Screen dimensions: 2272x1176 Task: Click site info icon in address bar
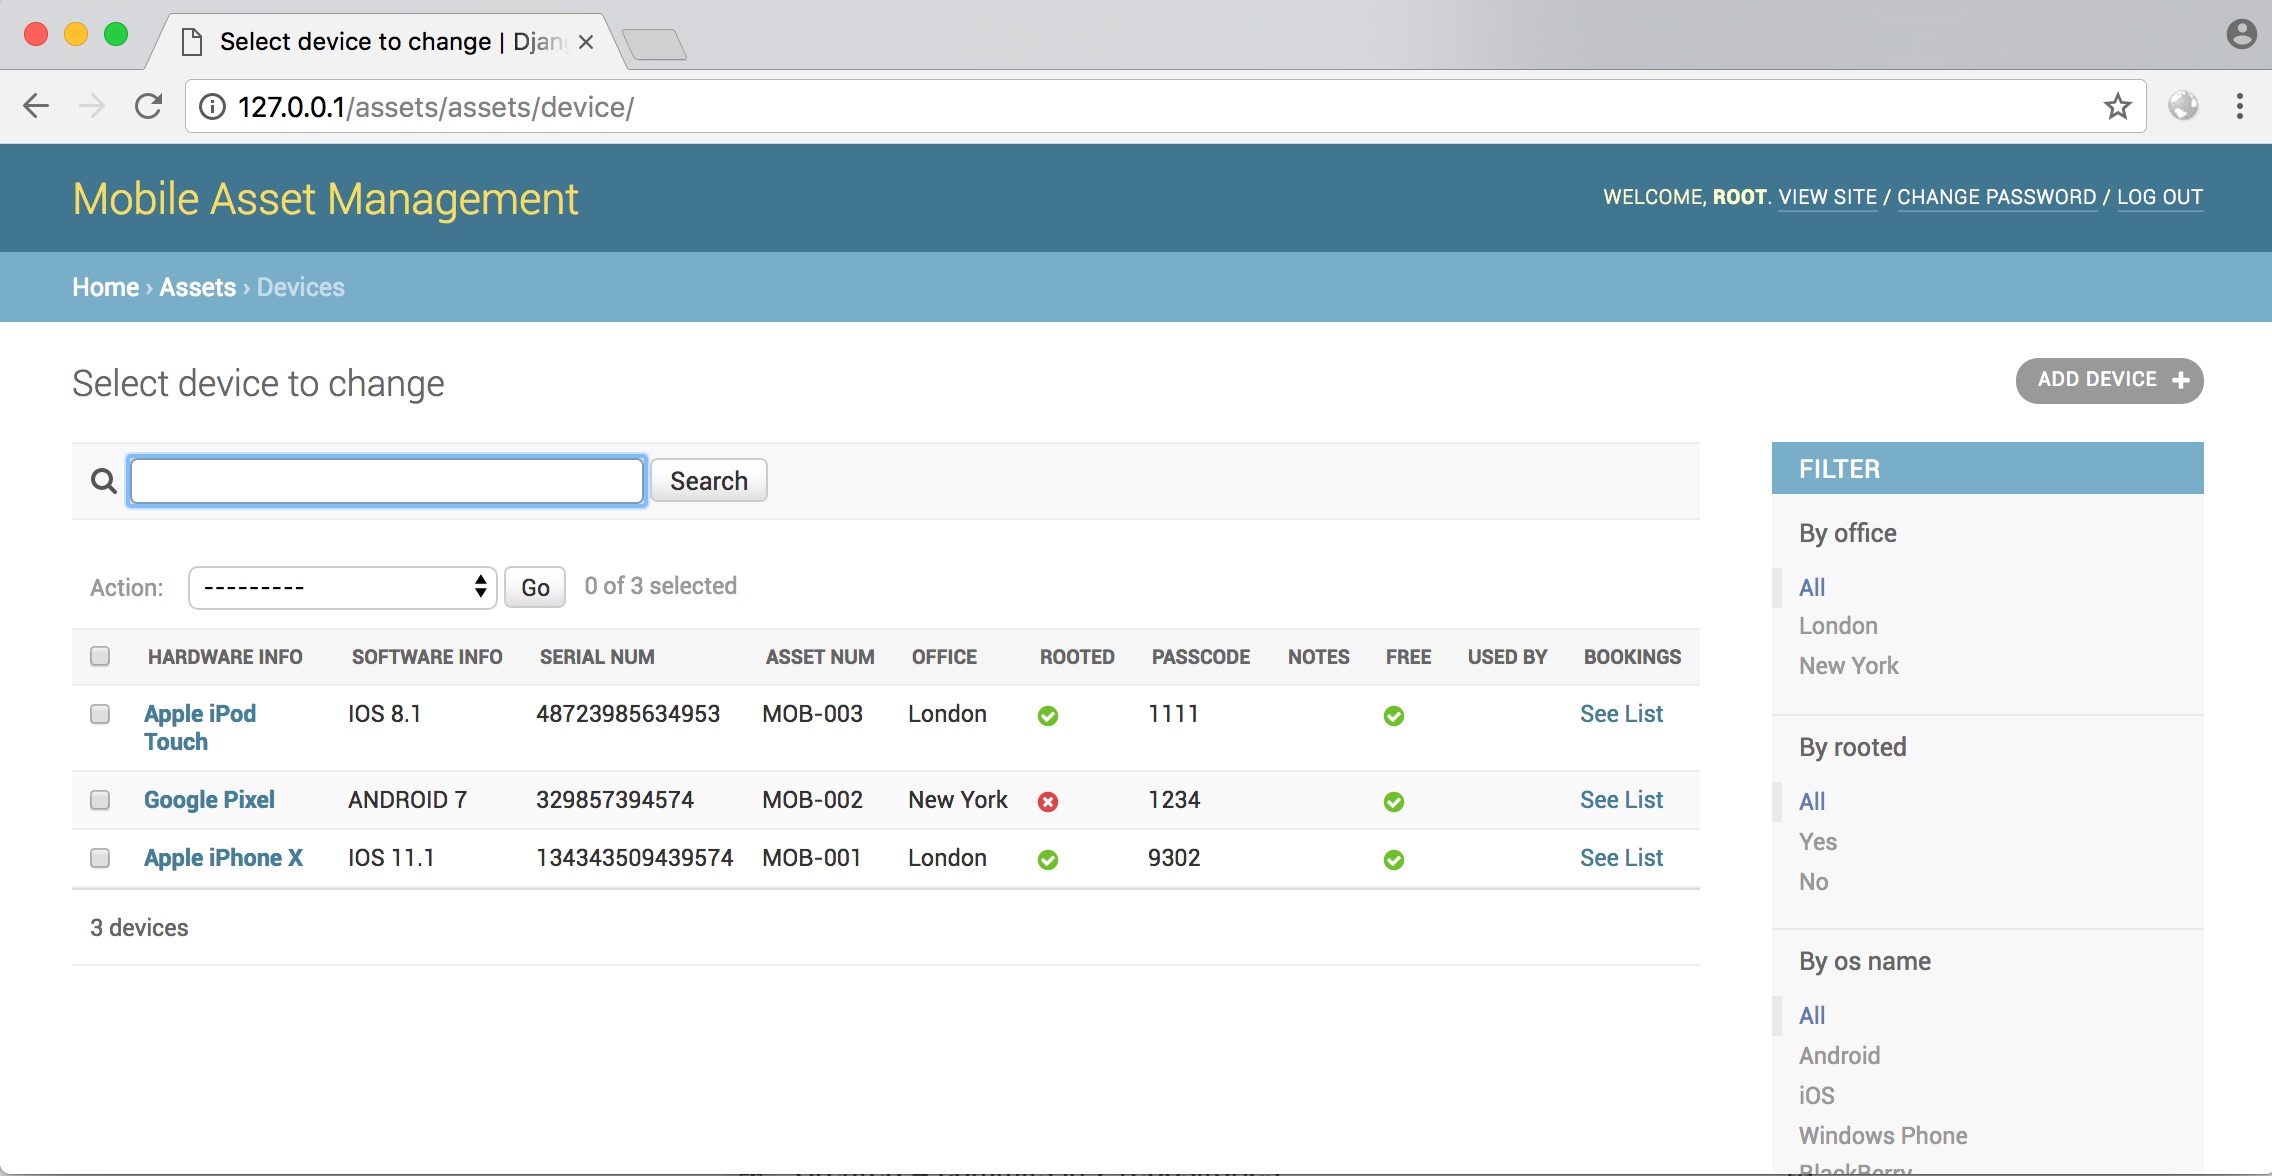click(212, 107)
